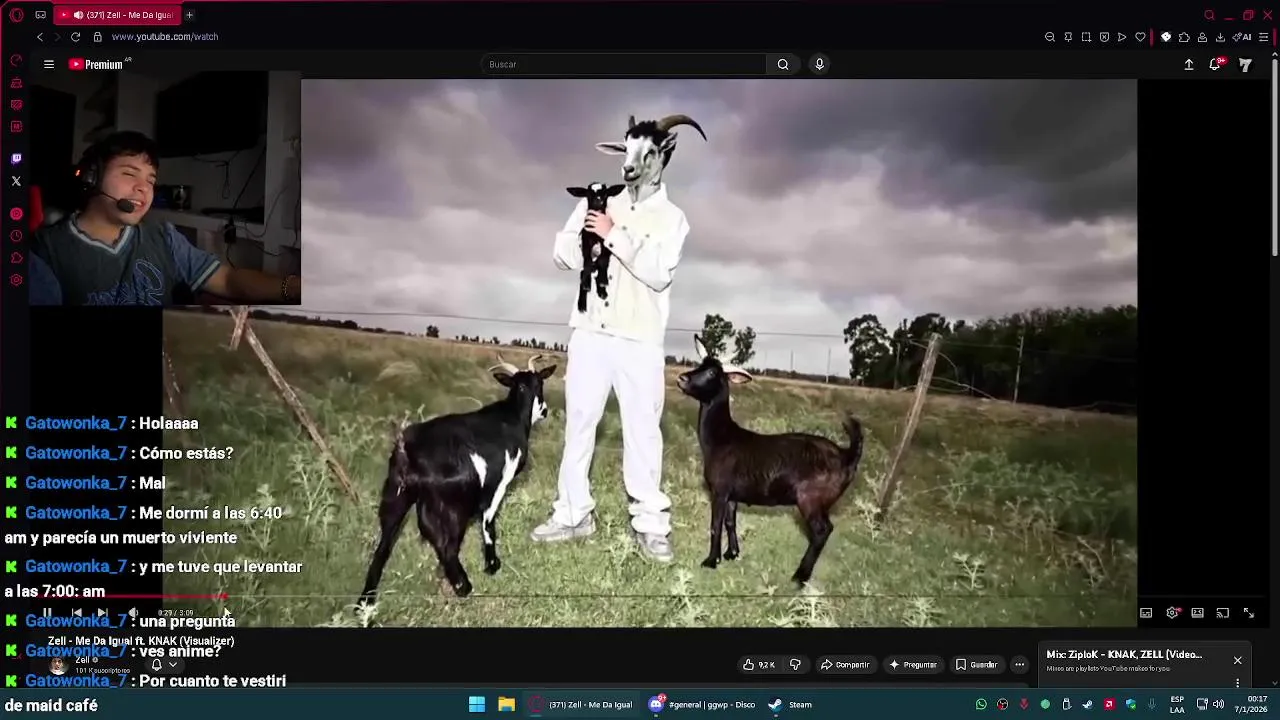Open the Opera GX main menu logo
Screen dimensions: 1280x720
[x=16, y=15]
